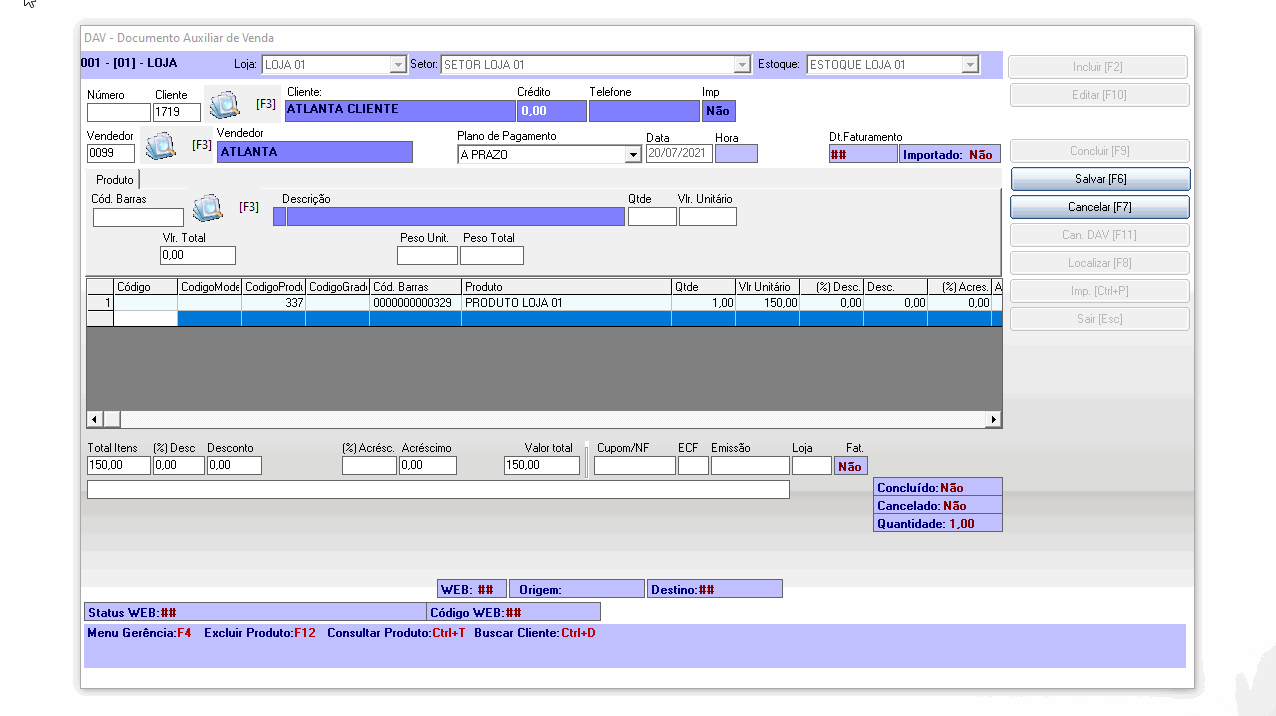Click the client search magnifier icon
Viewport: 1276px width, 716px height.
point(224,104)
